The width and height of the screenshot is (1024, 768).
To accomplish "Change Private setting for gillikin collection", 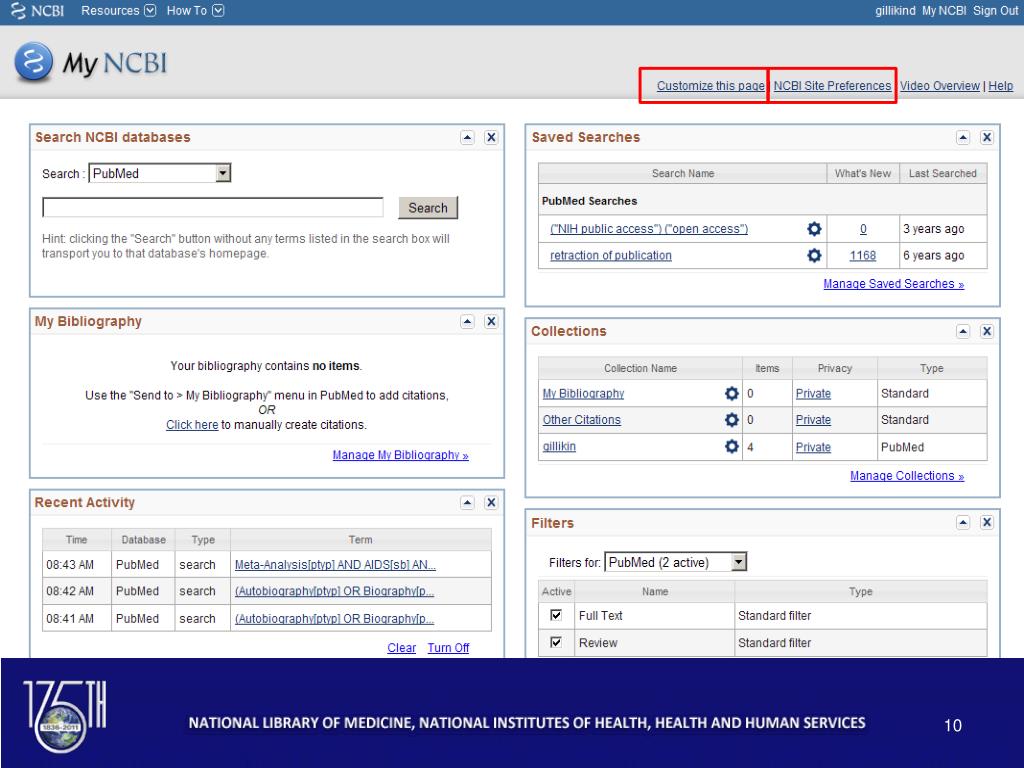I will click(x=813, y=447).
